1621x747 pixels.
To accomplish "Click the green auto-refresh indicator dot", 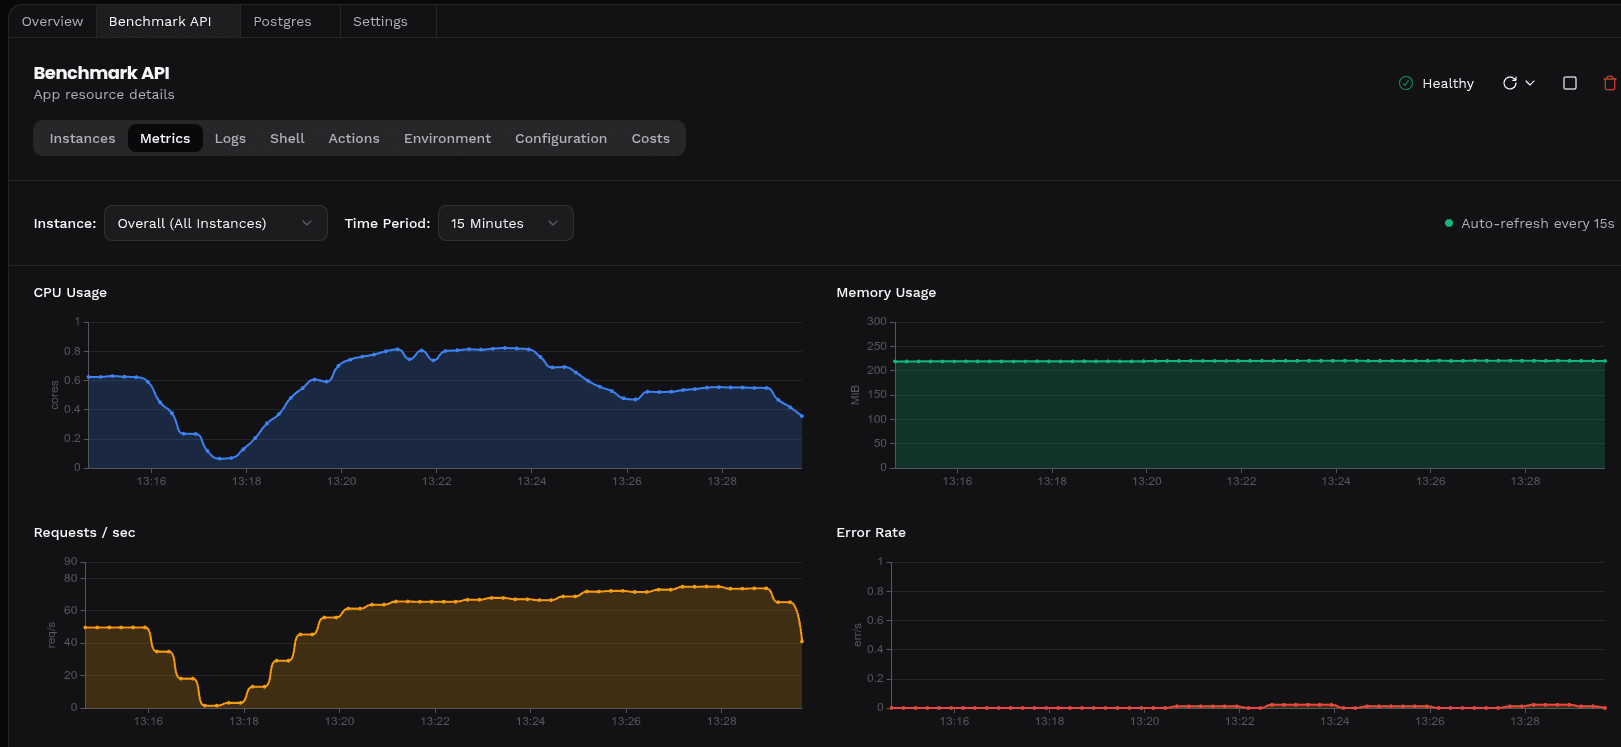I will [x=1449, y=223].
